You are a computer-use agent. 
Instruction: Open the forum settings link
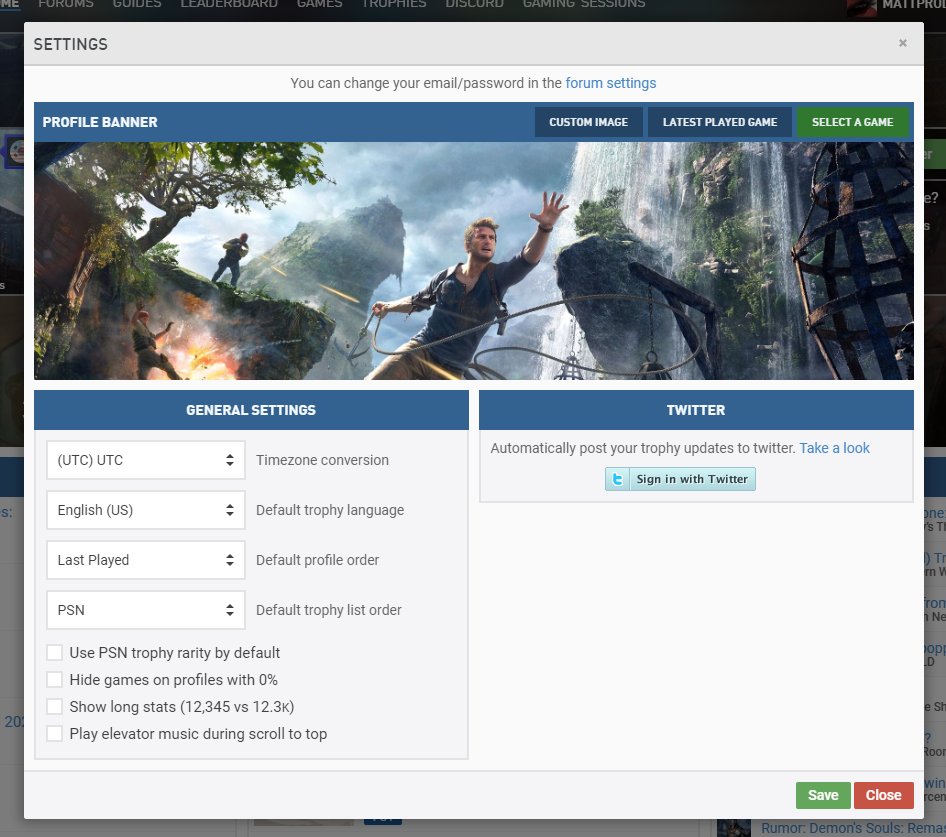(611, 83)
